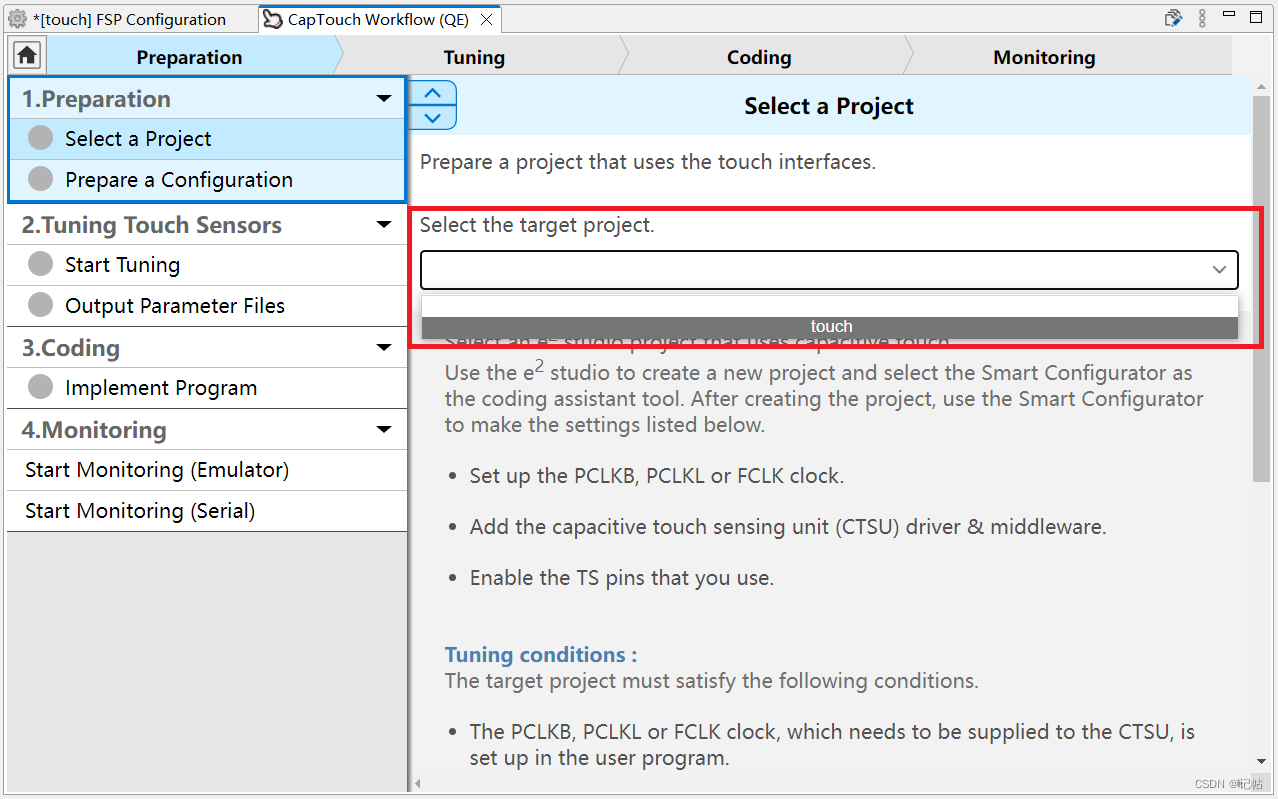Open the target project dropdown
Screen dimensions: 1278x799
1219,269
